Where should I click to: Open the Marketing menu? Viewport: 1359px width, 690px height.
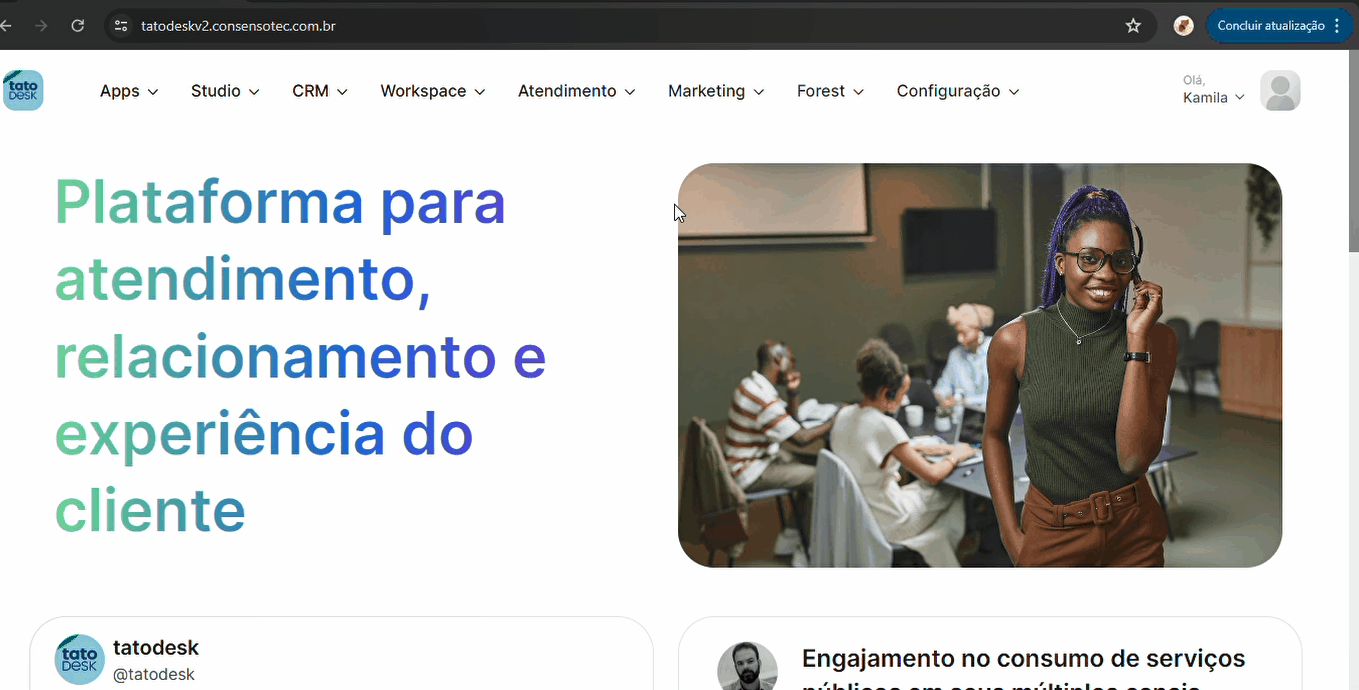[x=716, y=91]
